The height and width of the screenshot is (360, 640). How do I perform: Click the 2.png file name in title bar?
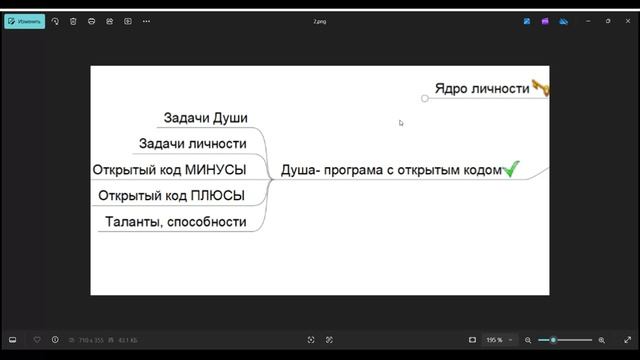pyautogui.click(x=320, y=21)
